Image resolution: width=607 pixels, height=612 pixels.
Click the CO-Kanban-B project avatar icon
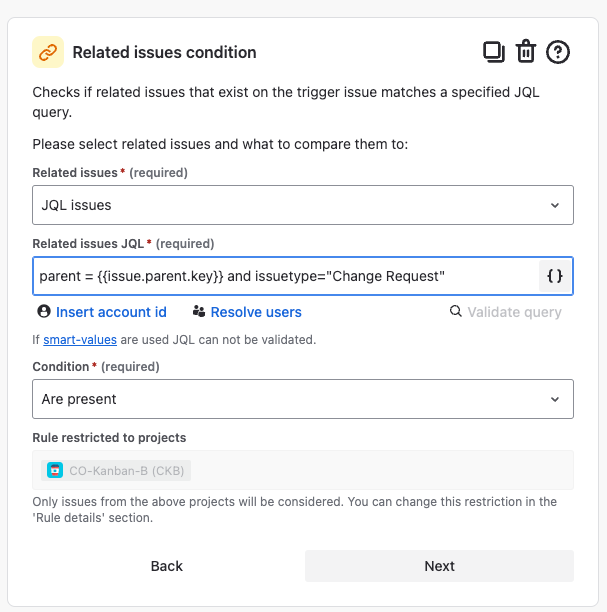click(55, 470)
